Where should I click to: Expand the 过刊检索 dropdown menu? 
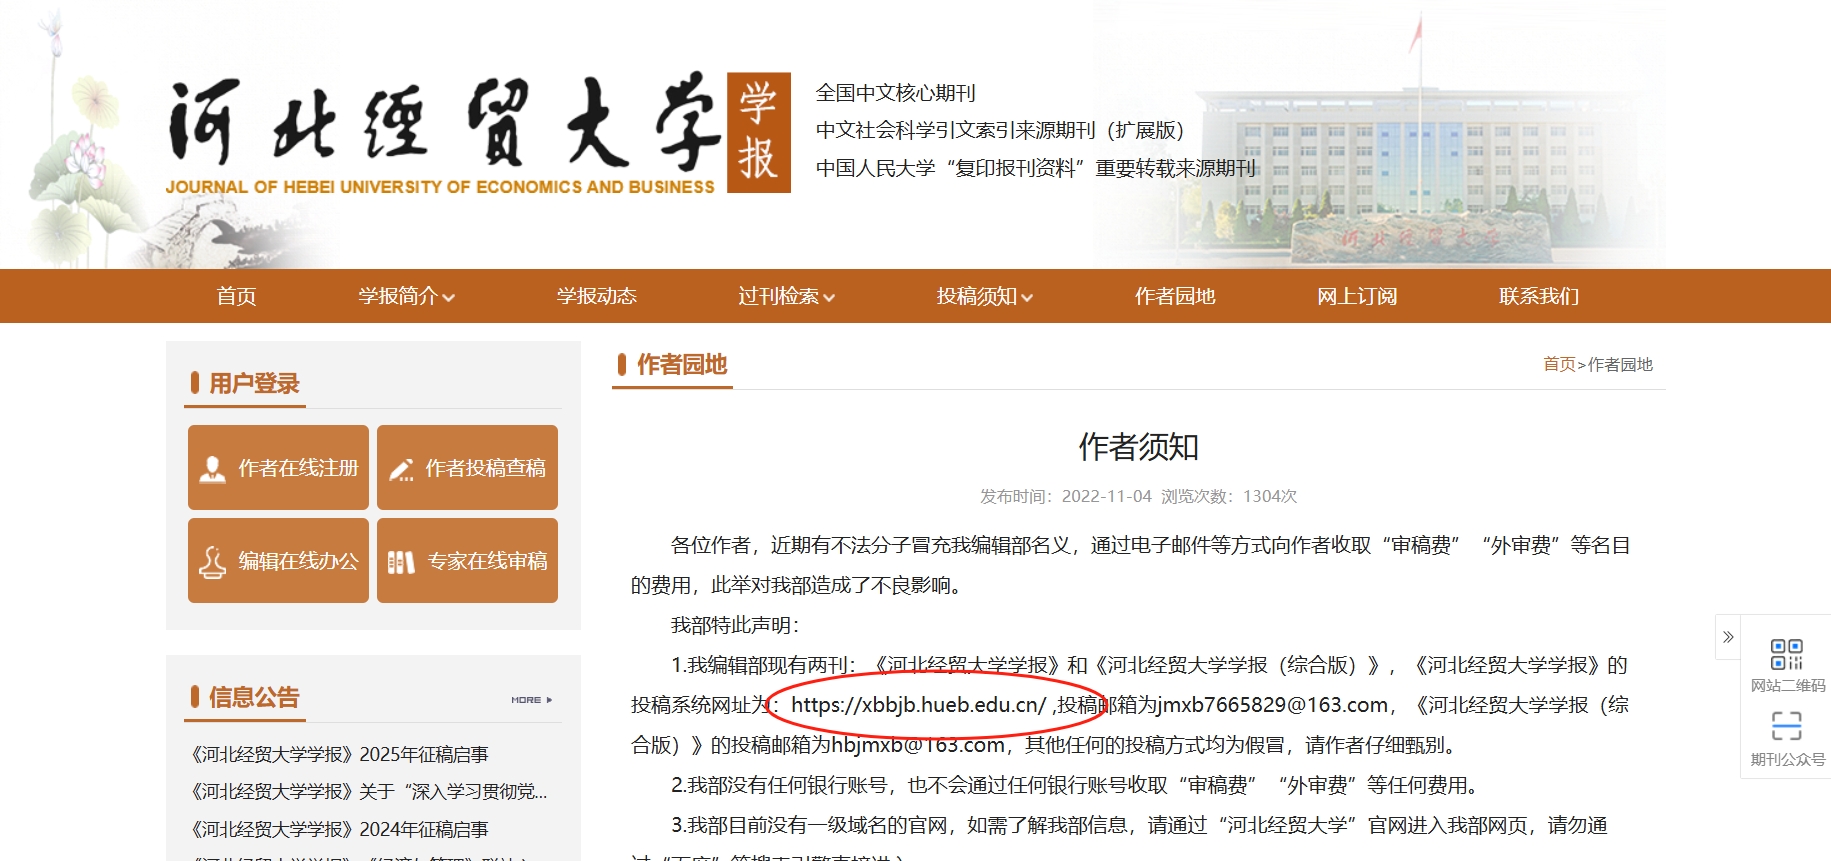tap(786, 296)
